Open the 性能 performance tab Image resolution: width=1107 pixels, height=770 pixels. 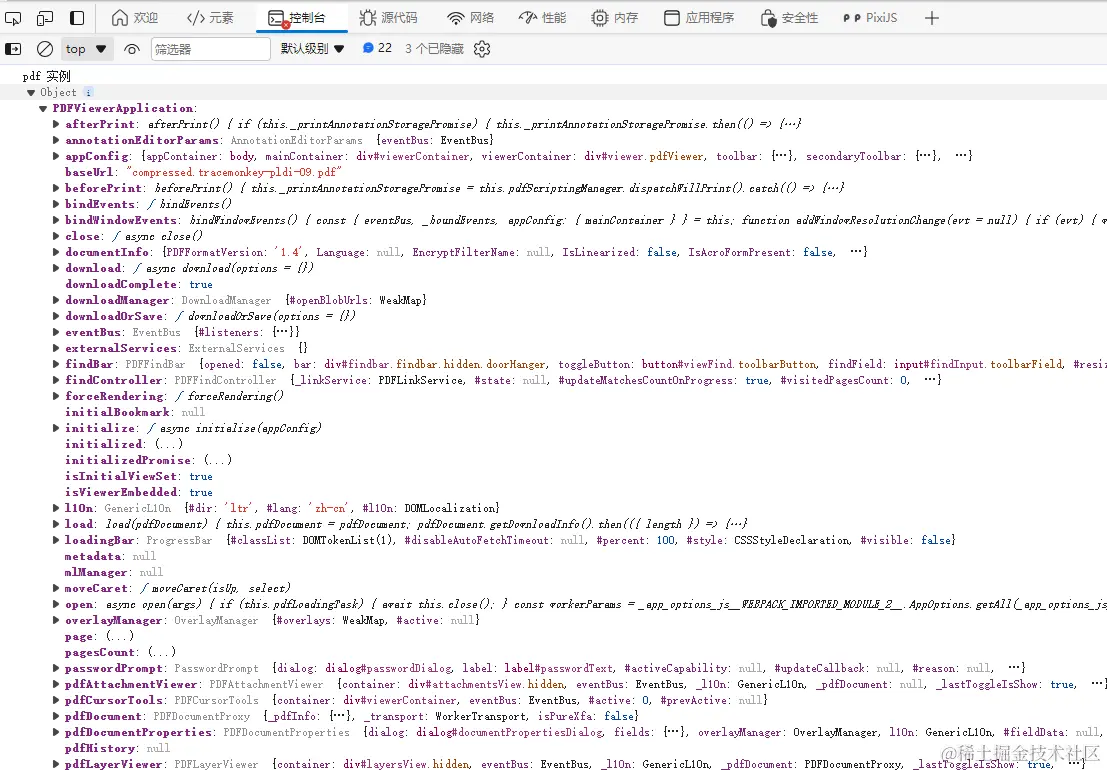click(542, 18)
